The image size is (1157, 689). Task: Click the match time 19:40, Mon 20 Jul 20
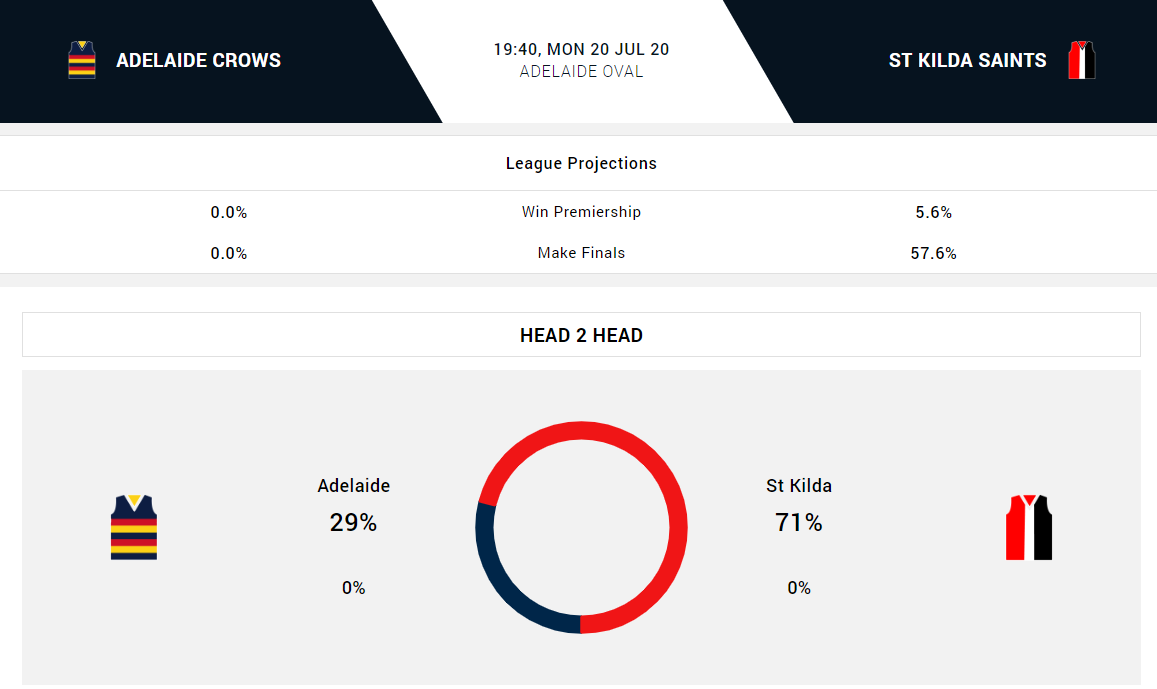(581, 49)
